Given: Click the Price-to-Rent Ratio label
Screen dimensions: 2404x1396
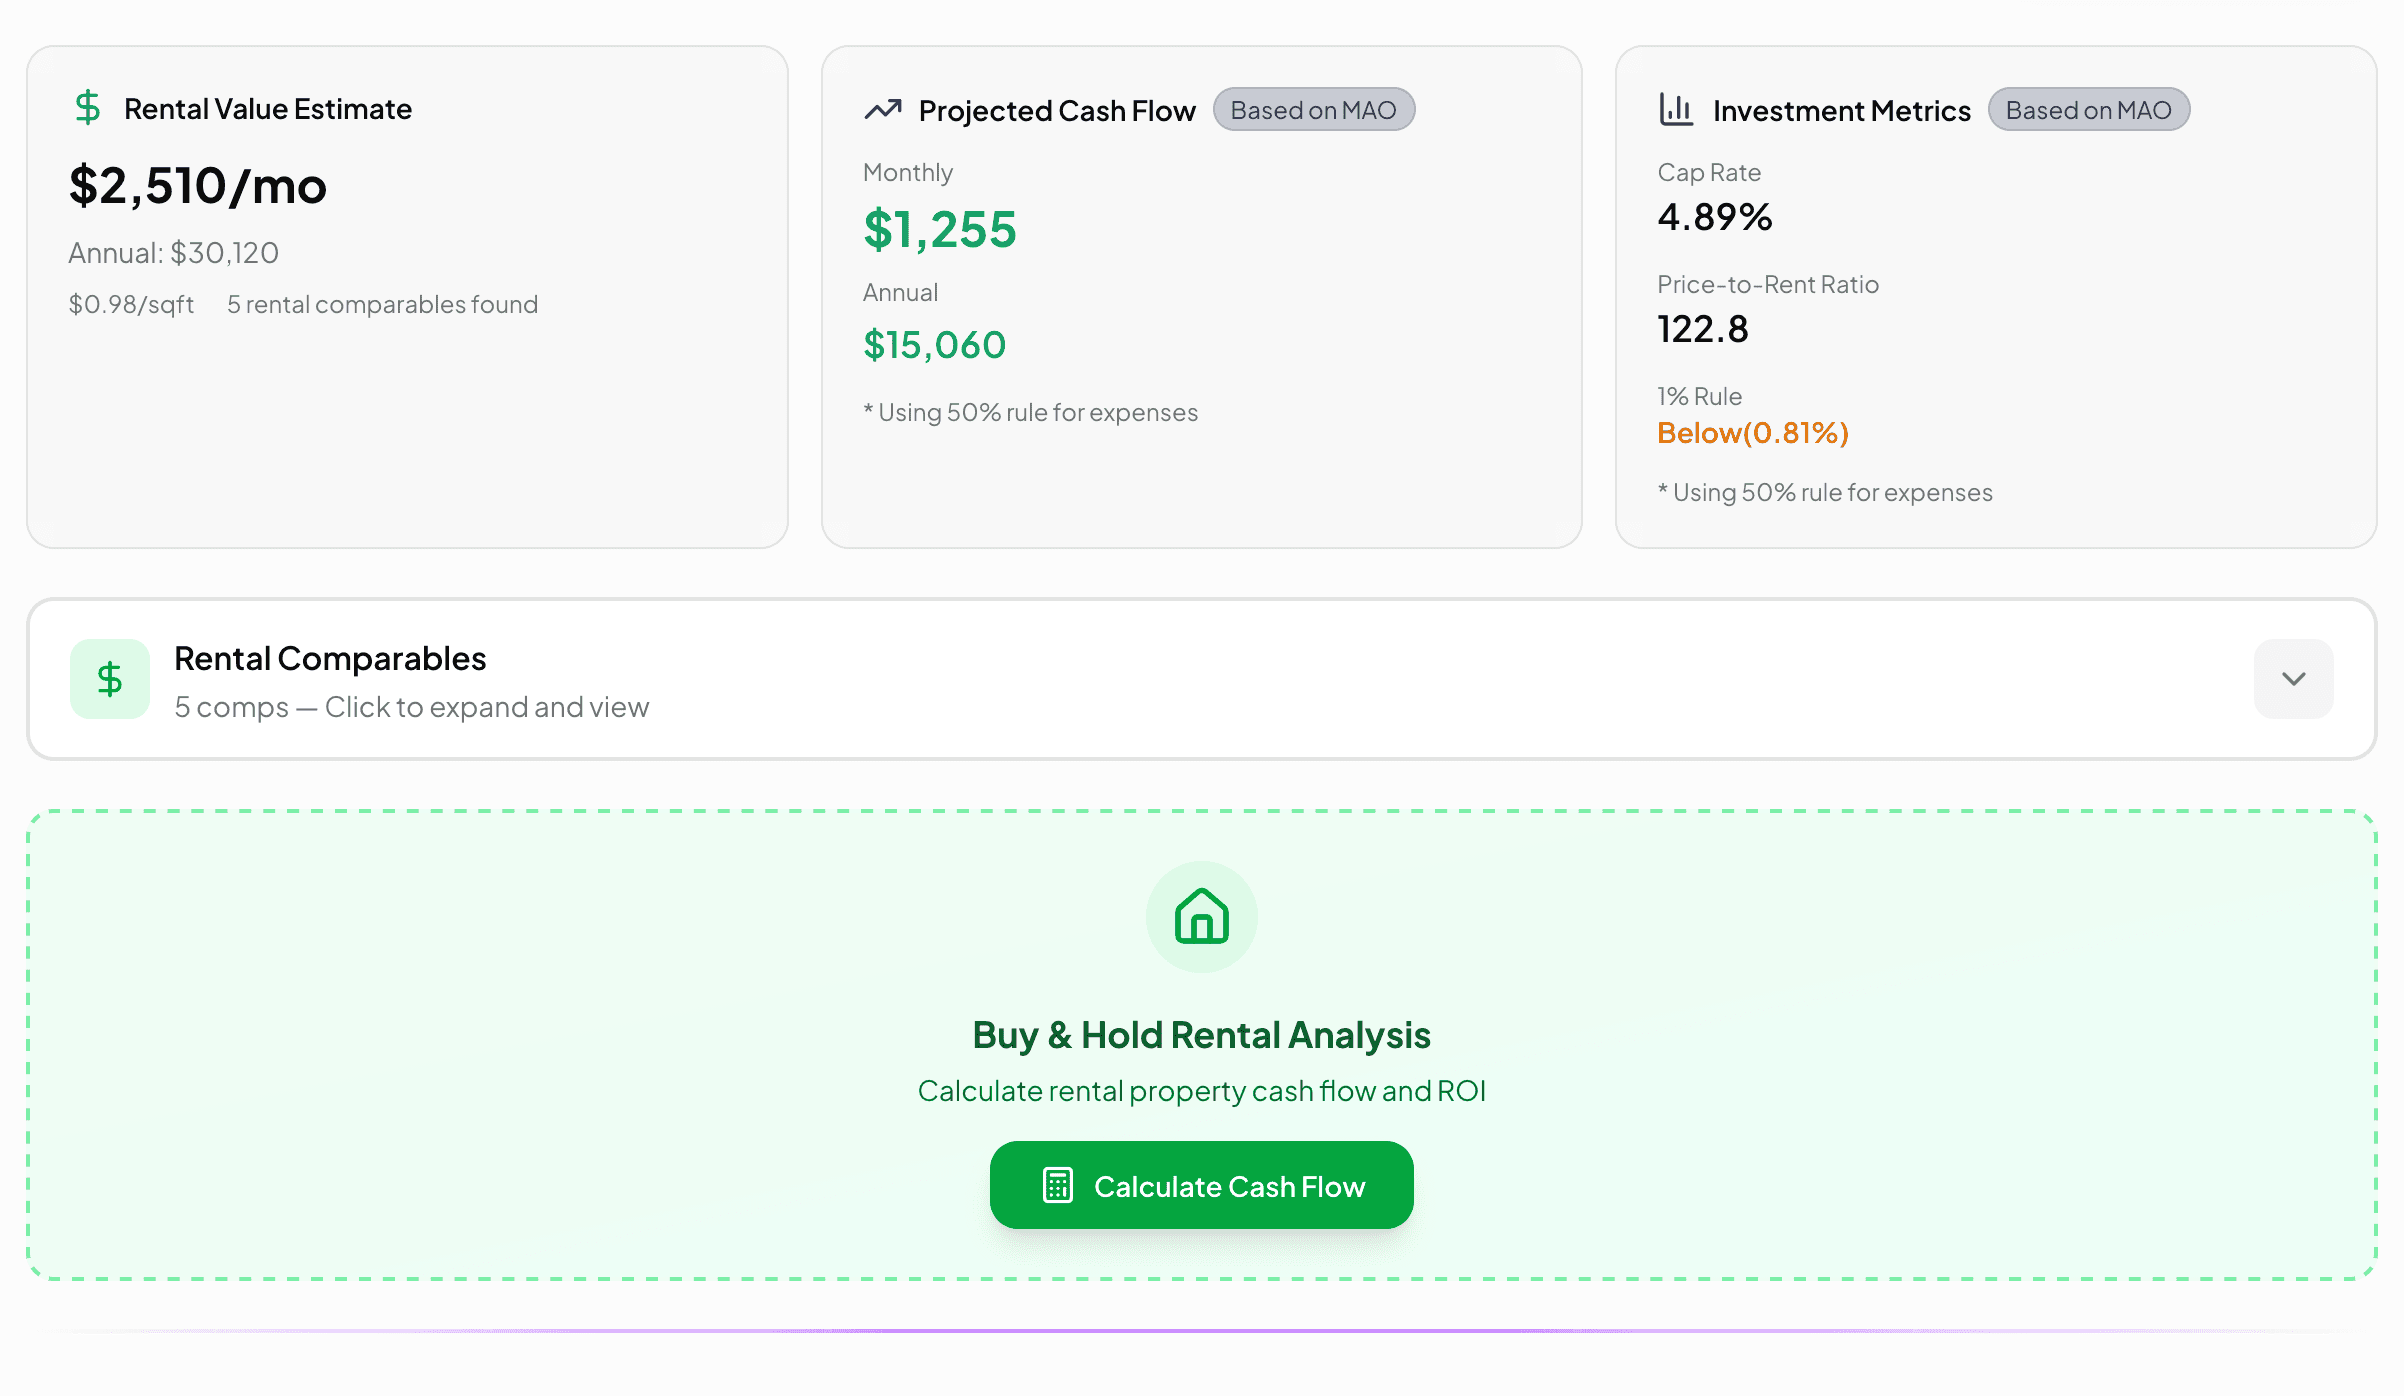Looking at the screenshot, I should click(x=1768, y=285).
